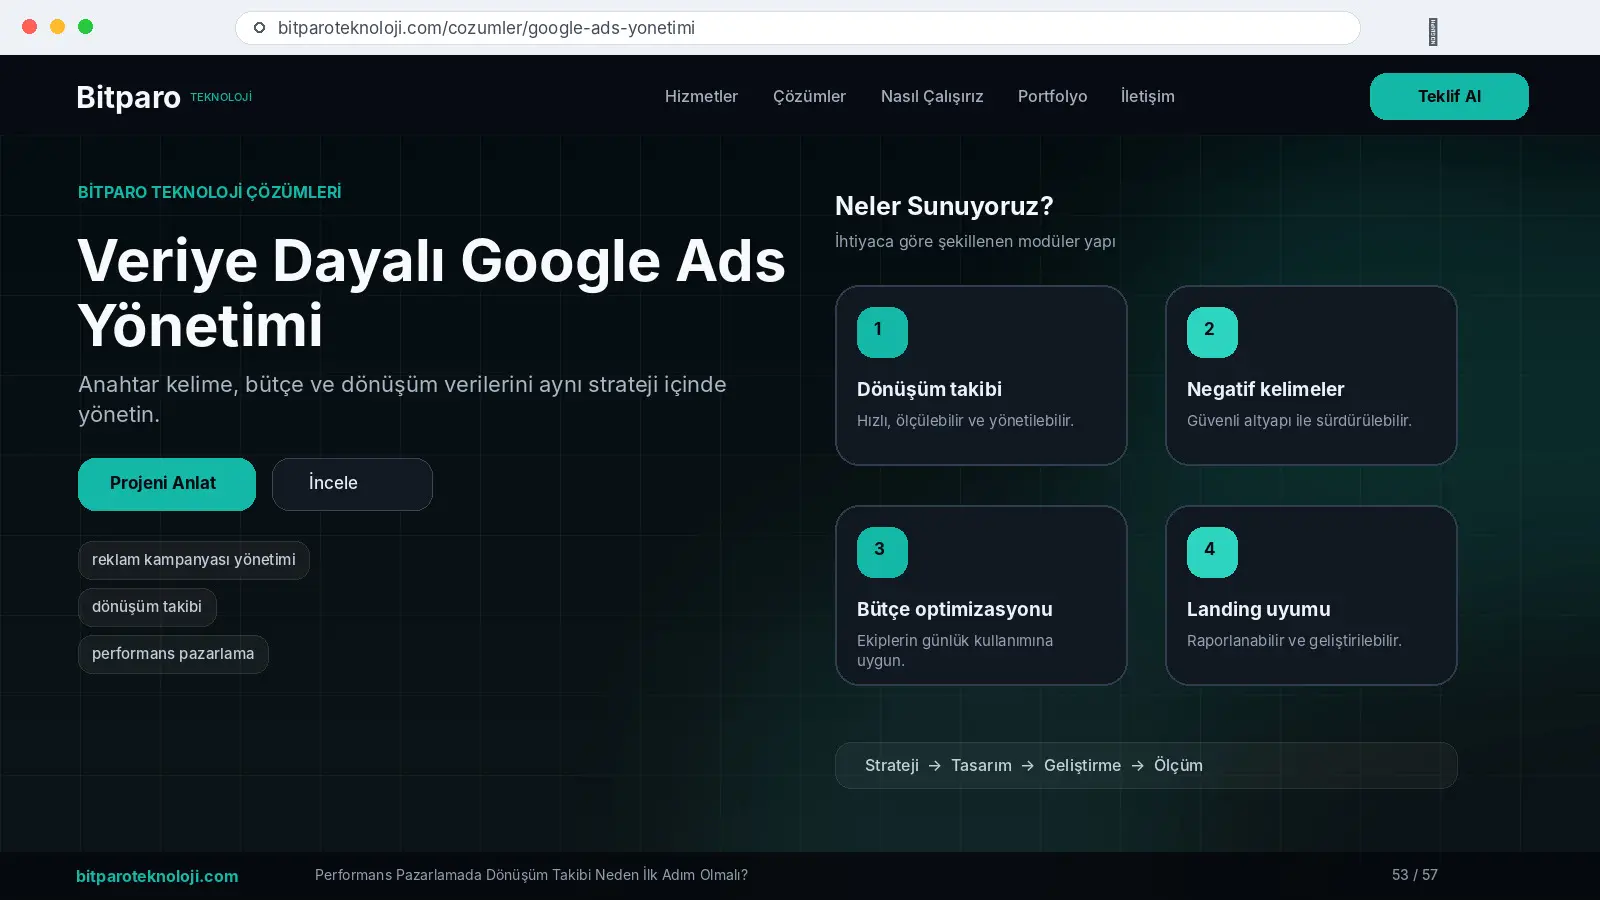Click the Bitparo logo
Viewport: 1600px width, 900px height.
[x=129, y=97]
